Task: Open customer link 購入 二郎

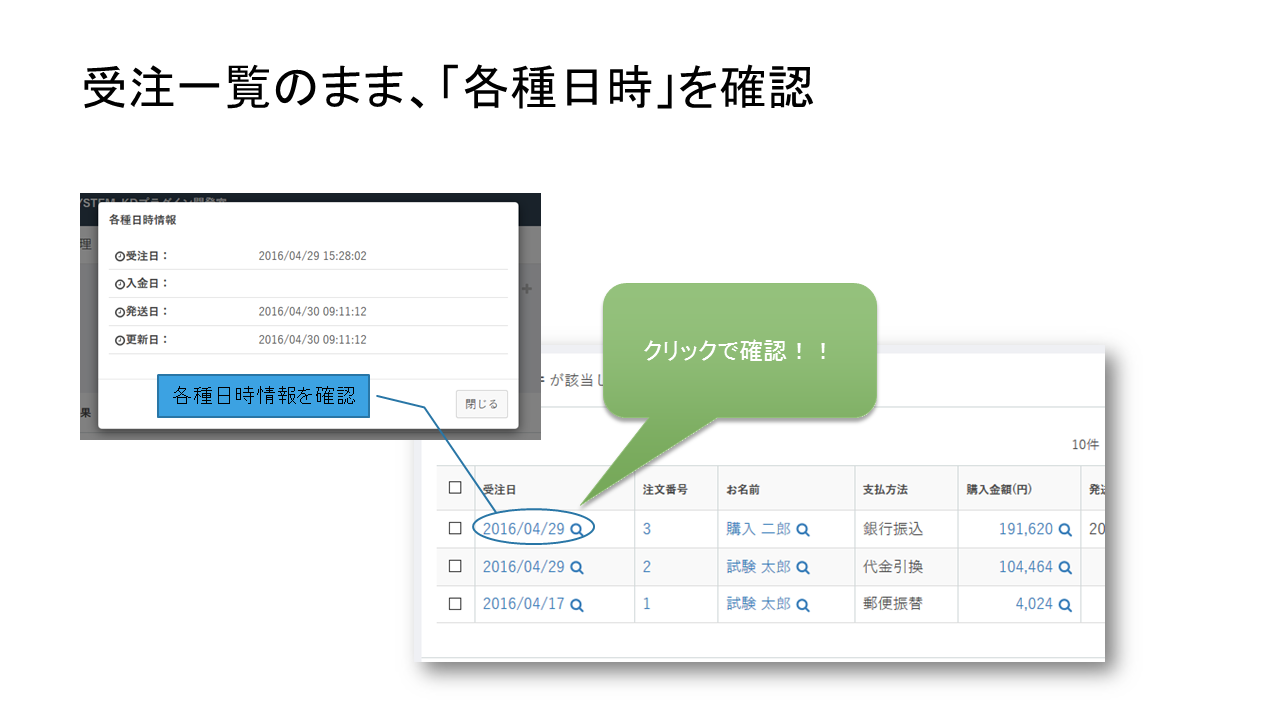Action: tap(758, 529)
